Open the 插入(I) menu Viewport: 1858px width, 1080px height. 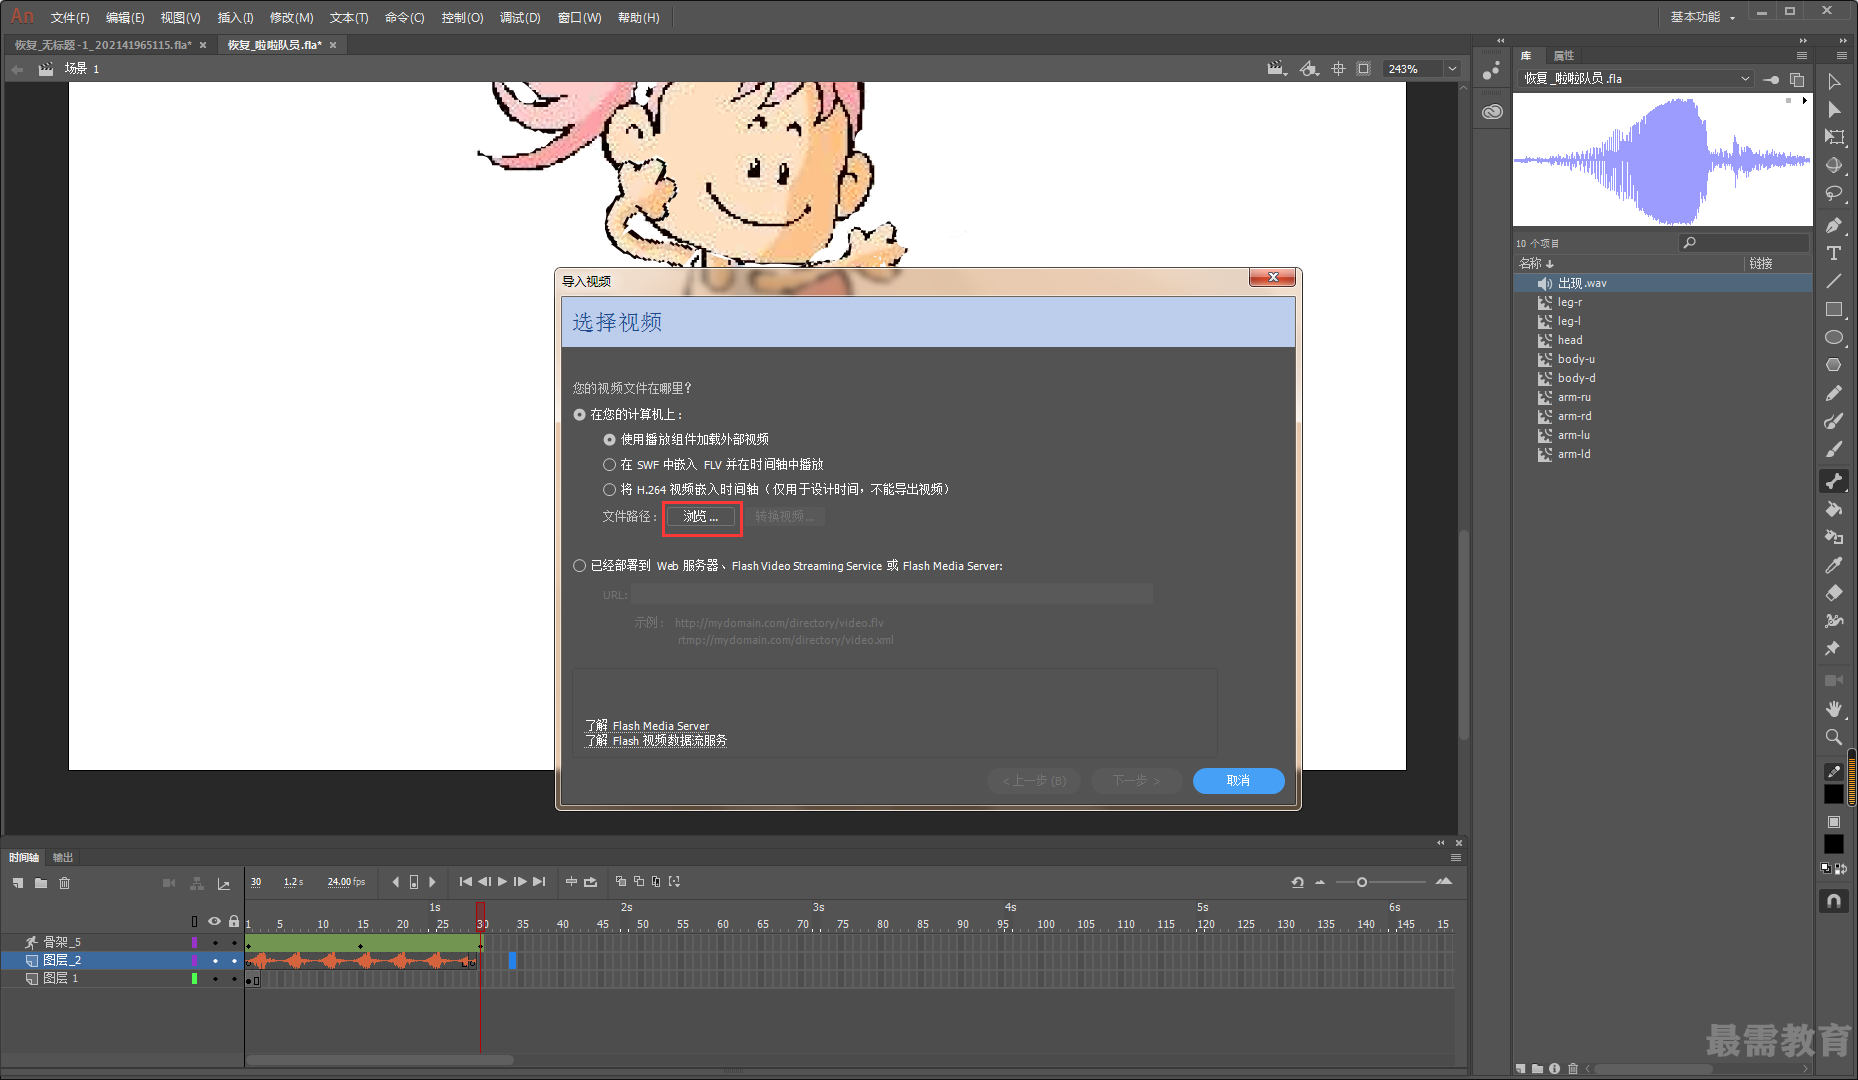(x=235, y=17)
